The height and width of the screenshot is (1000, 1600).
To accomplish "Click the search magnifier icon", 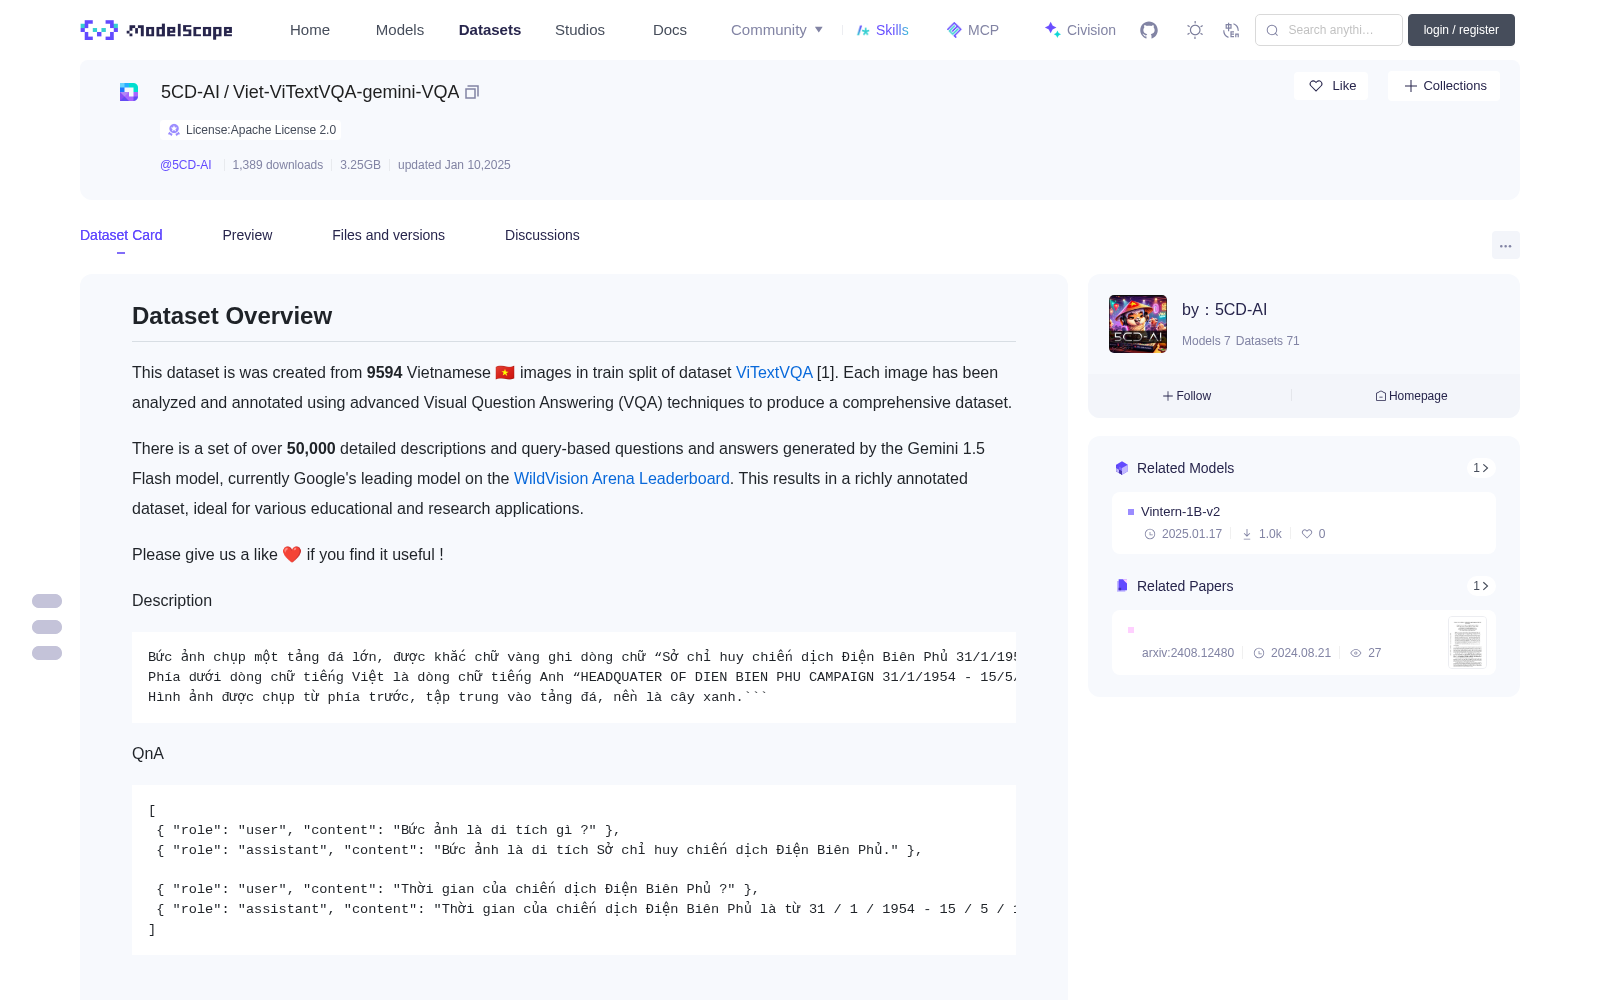I will pos(1273,30).
